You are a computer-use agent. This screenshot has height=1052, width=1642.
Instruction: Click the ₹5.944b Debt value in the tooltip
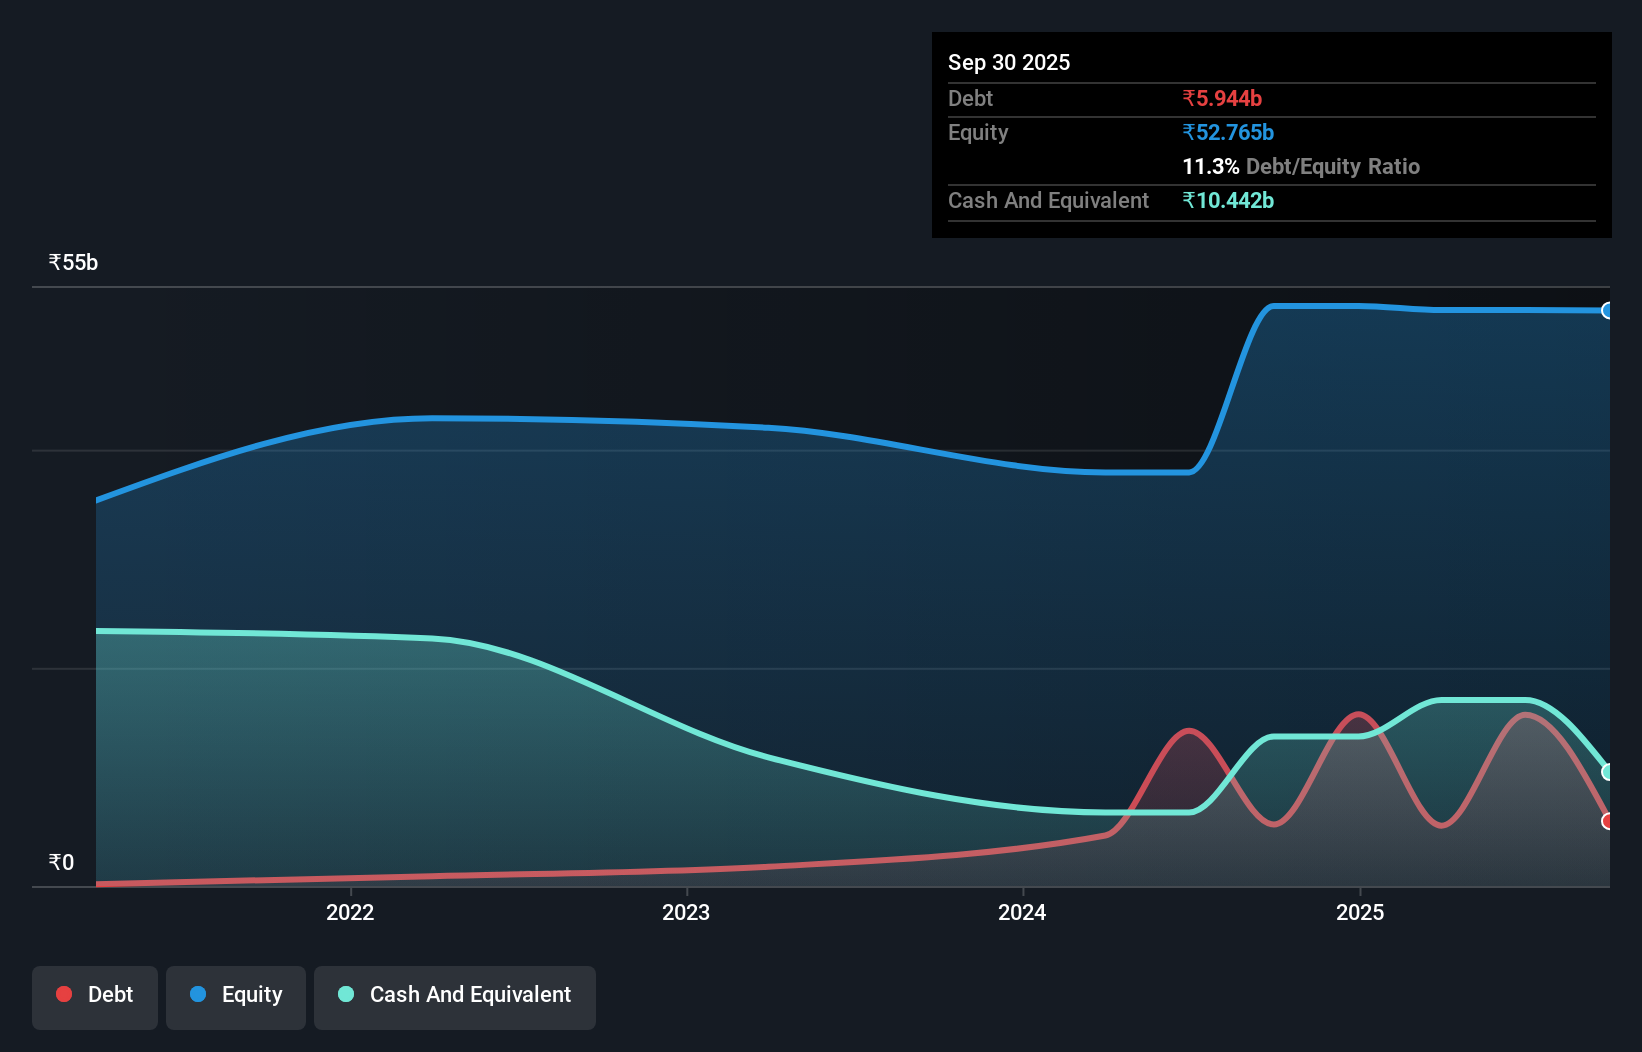tap(1222, 98)
